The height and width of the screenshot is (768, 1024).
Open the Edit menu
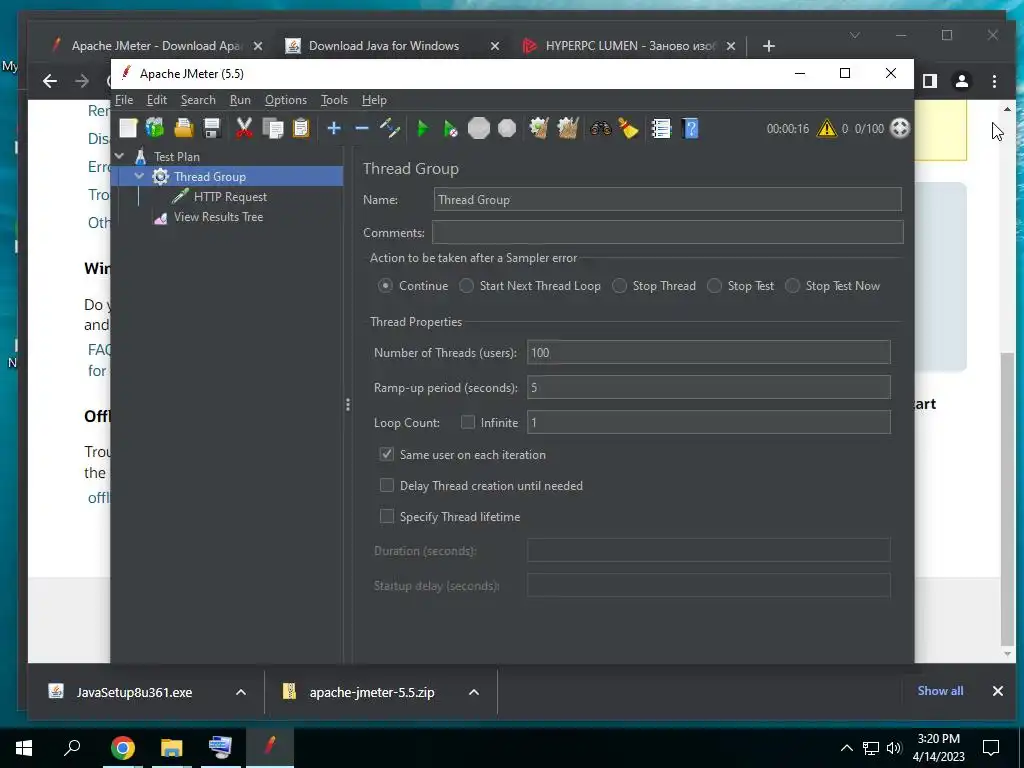157,100
